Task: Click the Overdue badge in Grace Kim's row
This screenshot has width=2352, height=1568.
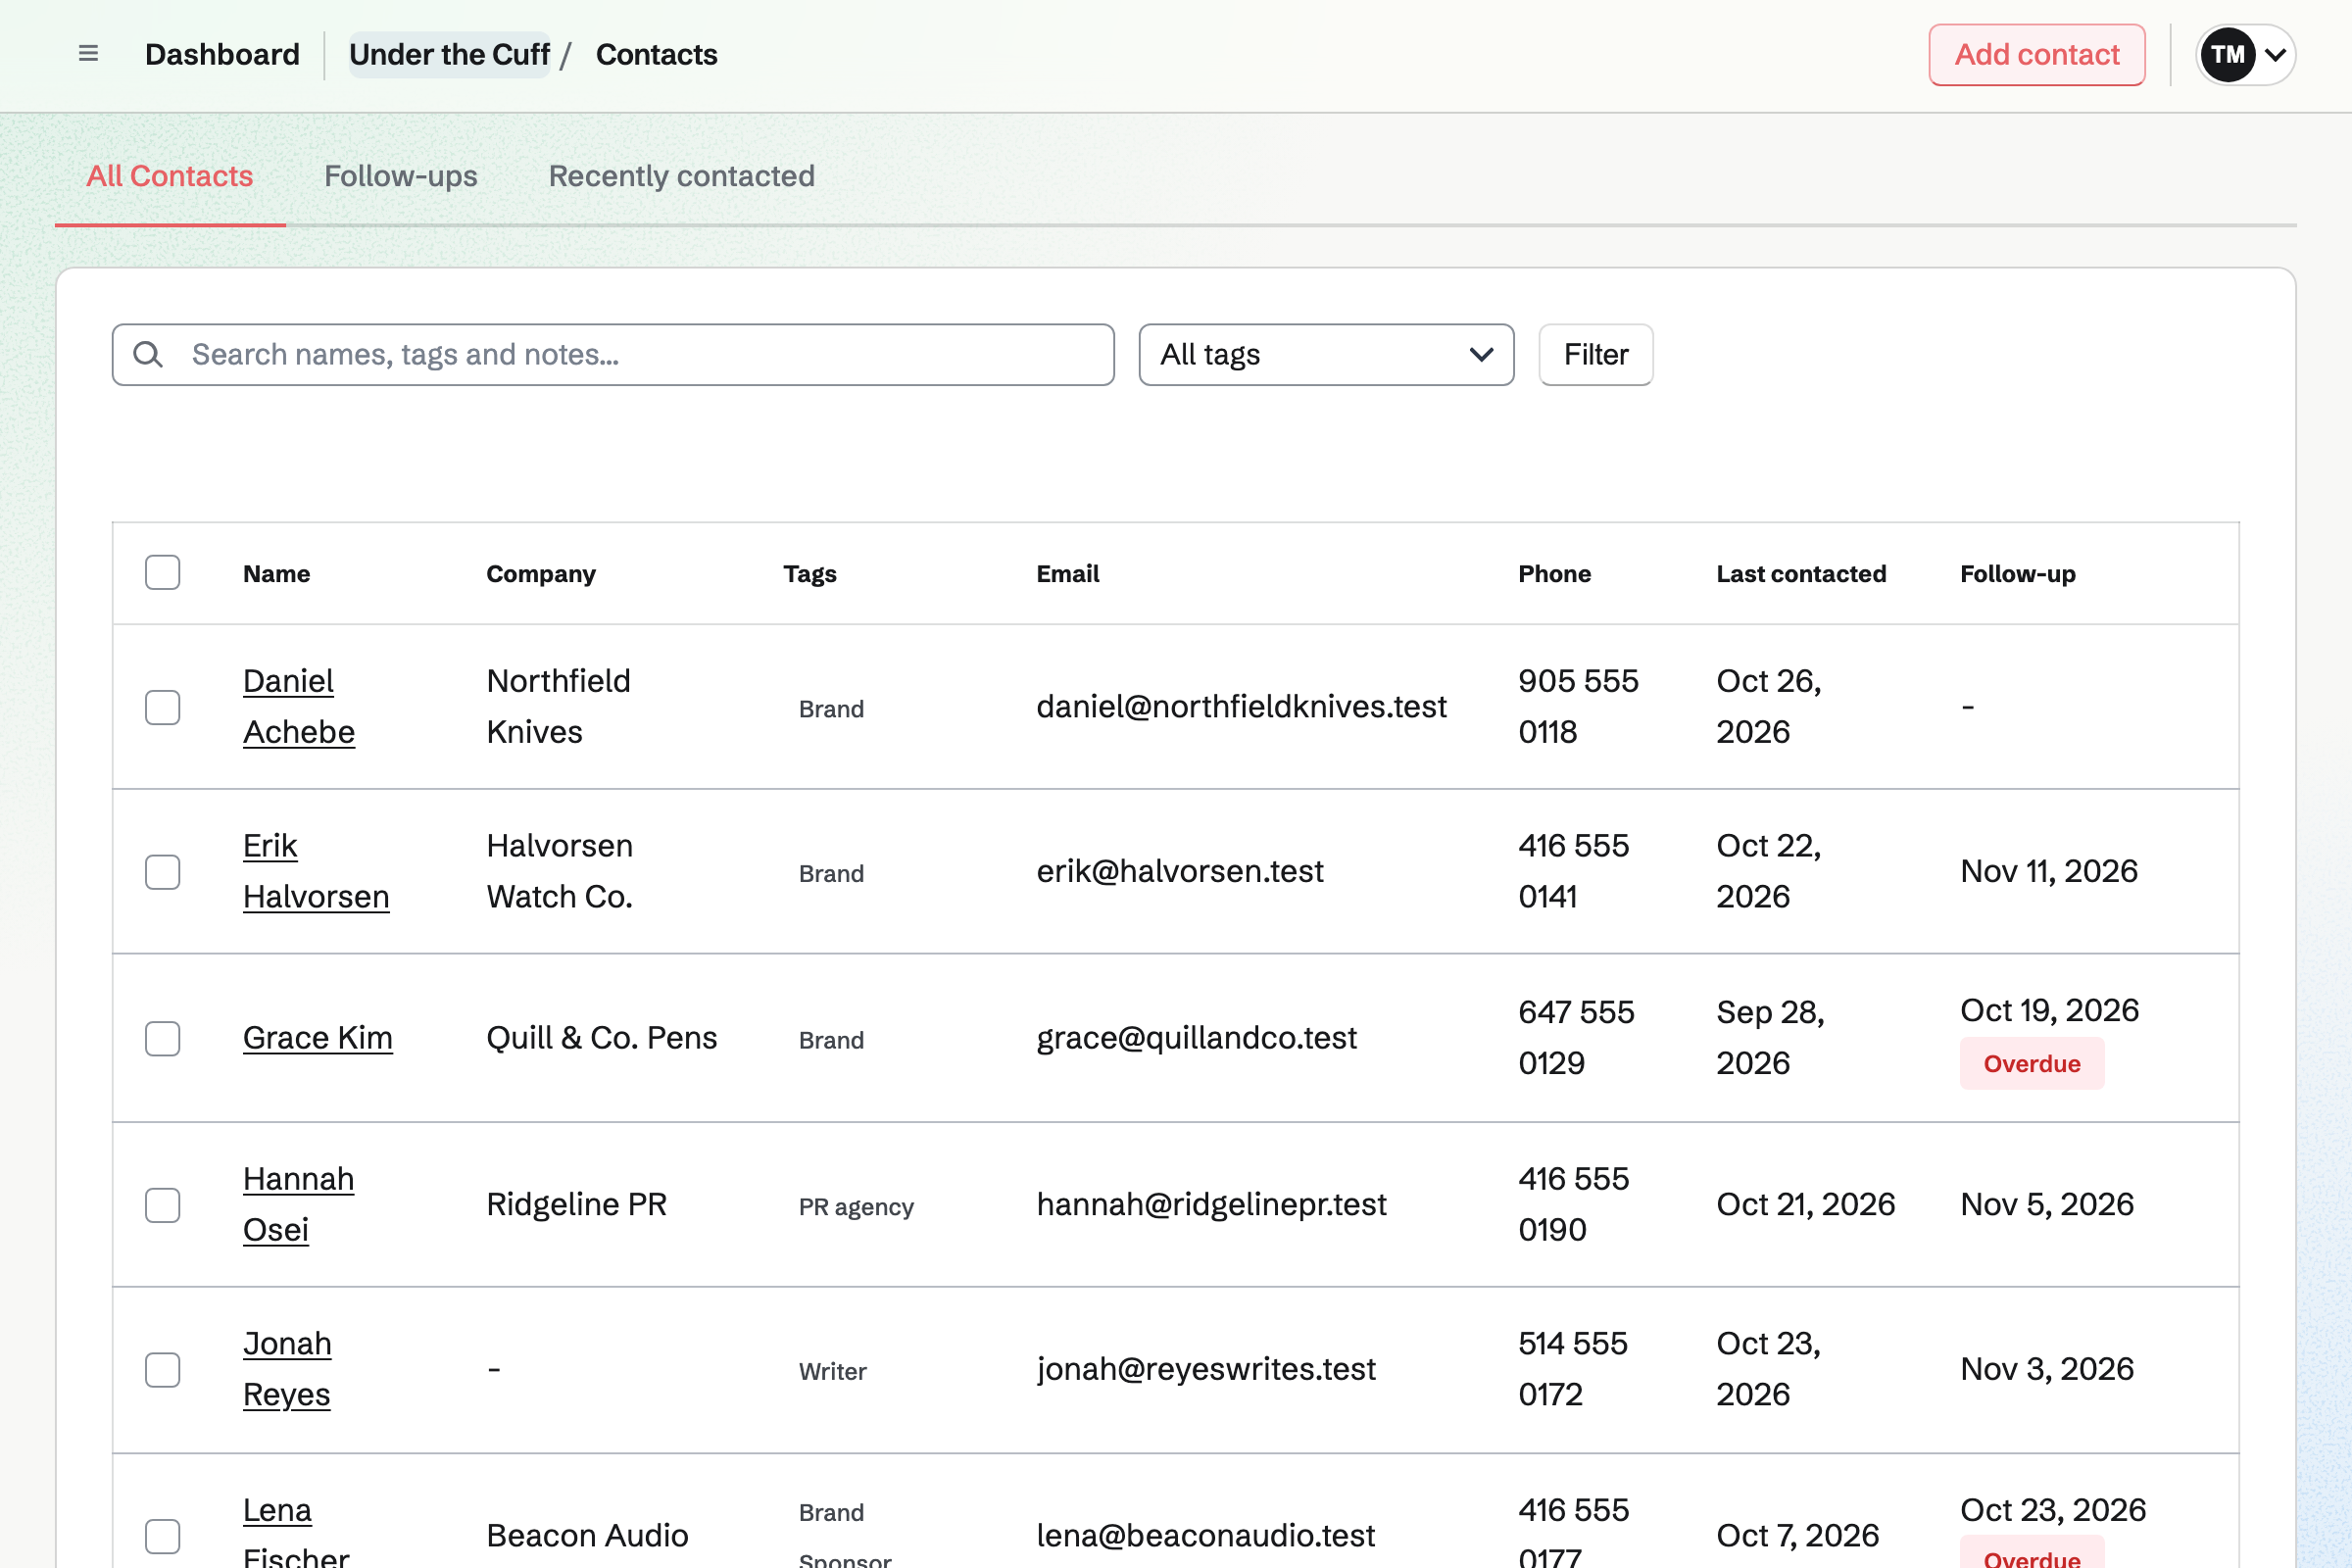Action: click(2031, 1064)
